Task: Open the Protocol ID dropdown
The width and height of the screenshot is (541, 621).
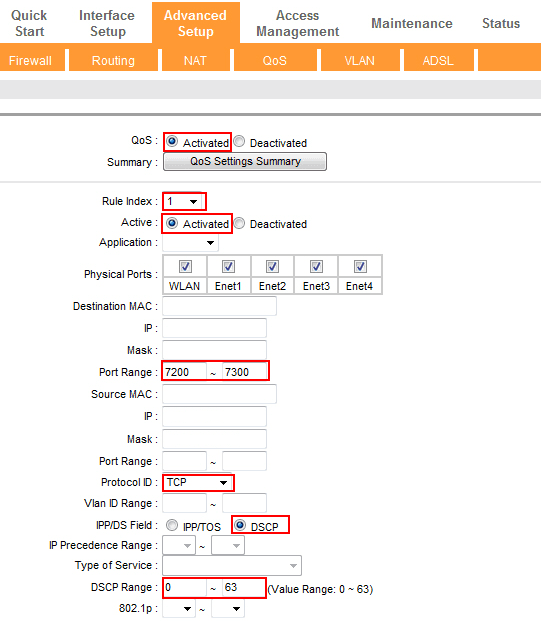Action: (x=198, y=482)
